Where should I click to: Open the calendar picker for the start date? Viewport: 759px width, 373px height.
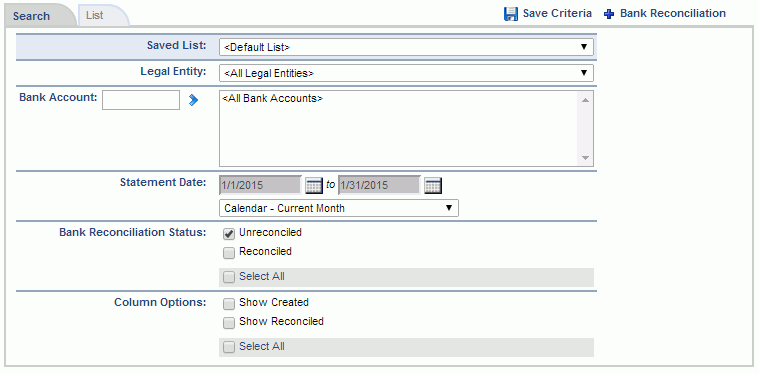[314, 185]
